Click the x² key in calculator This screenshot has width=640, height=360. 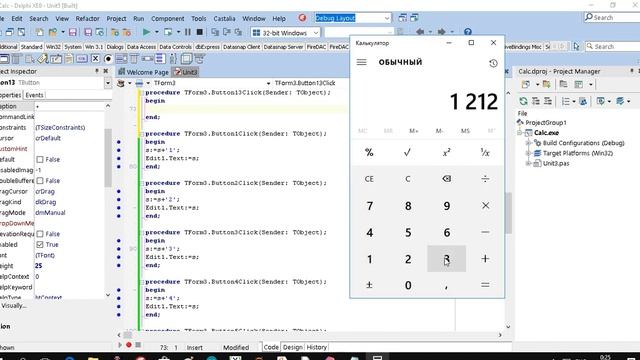point(447,152)
